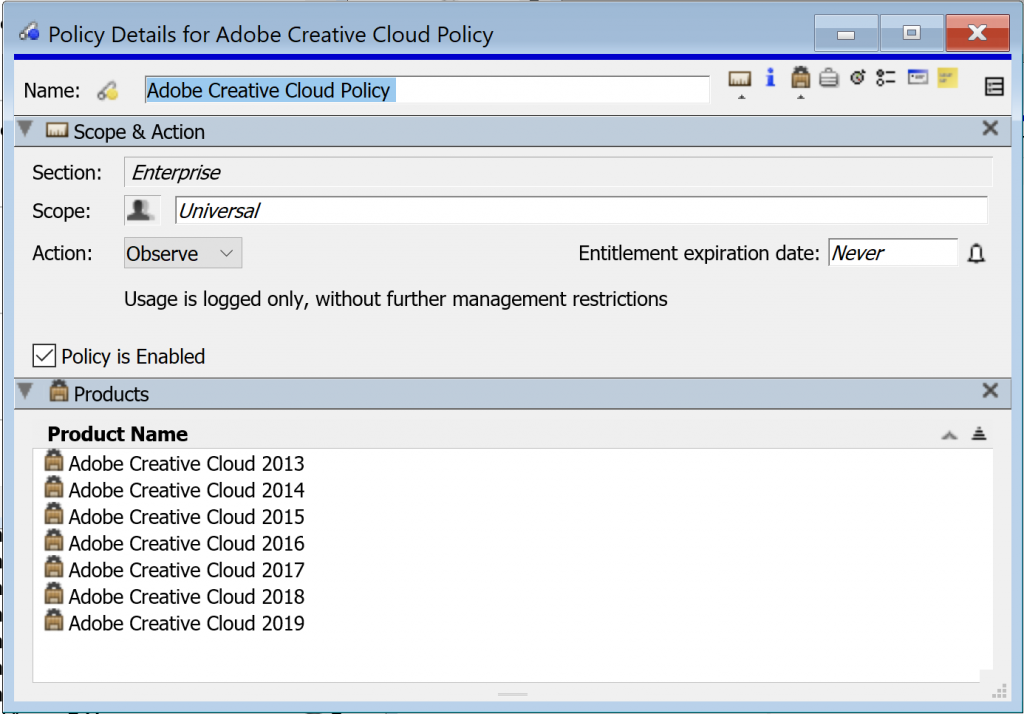Image resolution: width=1024 pixels, height=714 pixels.
Task: Click the product icon for Adobe Creative Cloud 2019
Action: point(54,621)
